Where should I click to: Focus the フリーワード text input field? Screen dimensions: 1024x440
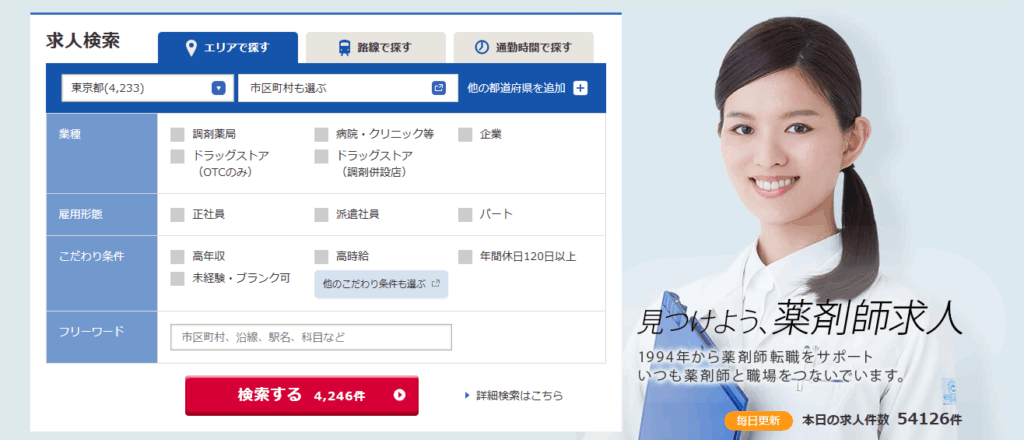(x=311, y=338)
